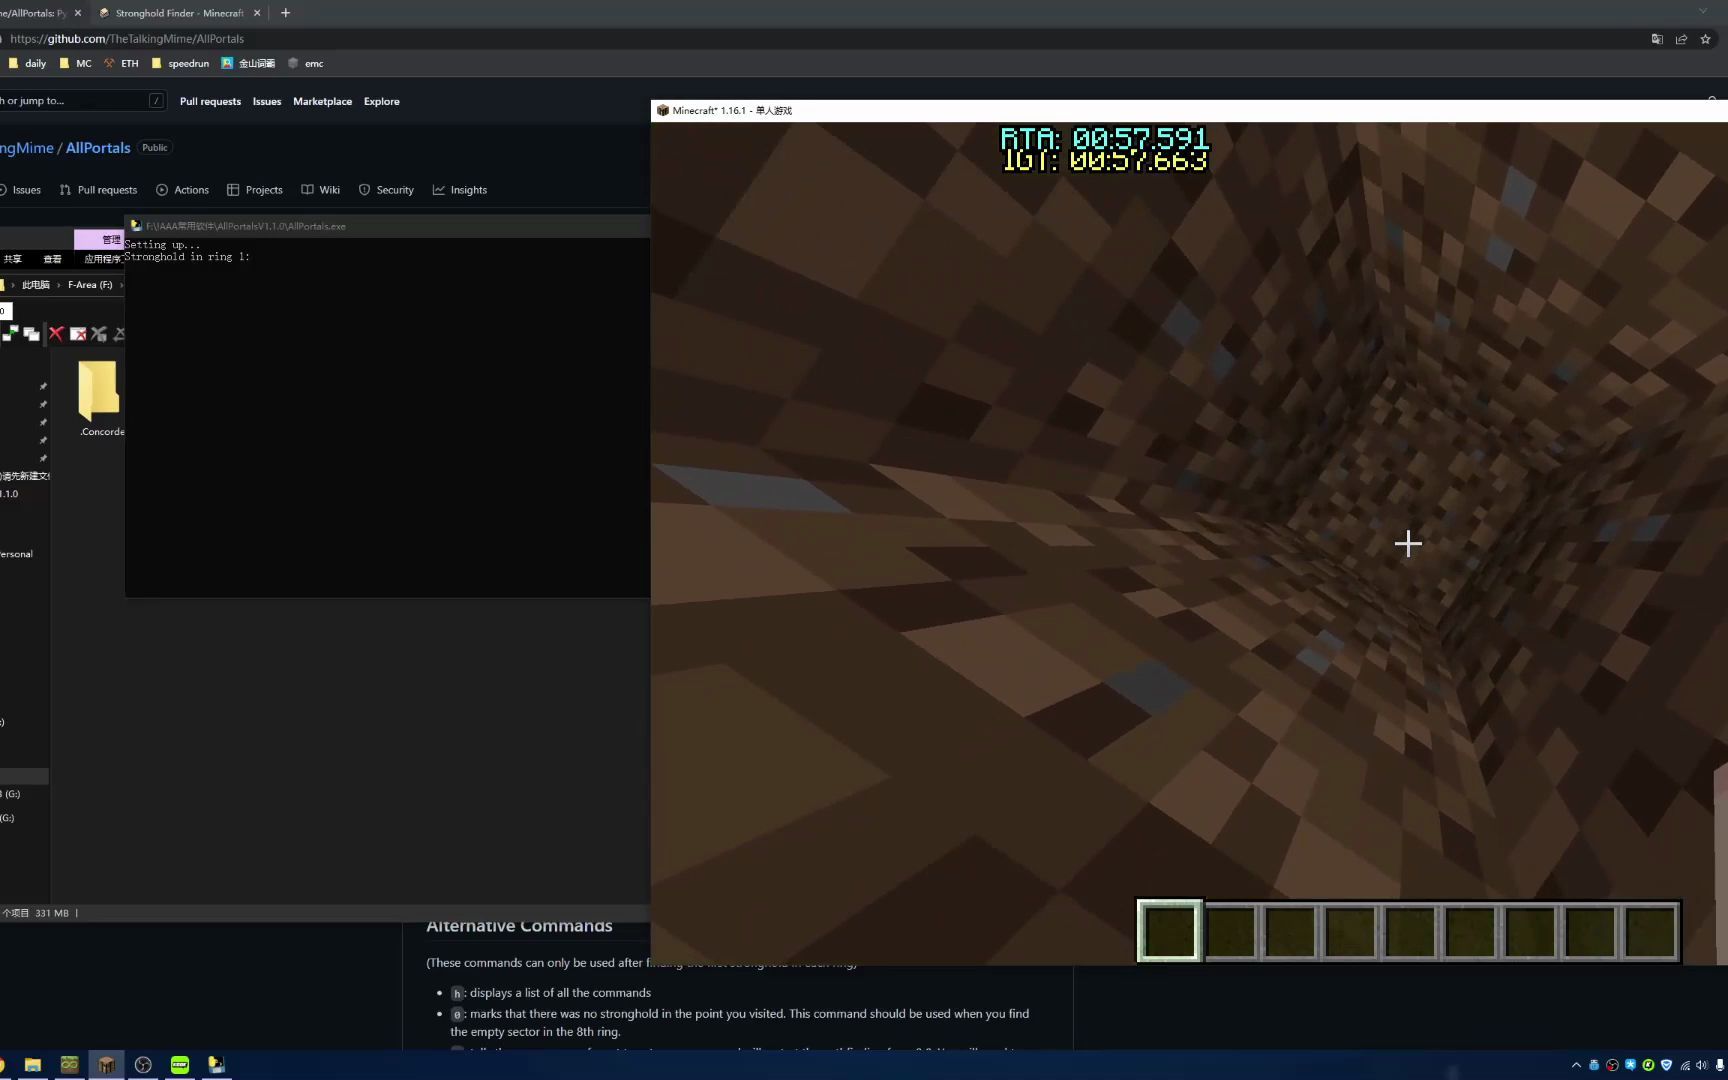
Task: Open the repository Projects tab
Action: click(255, 190)
